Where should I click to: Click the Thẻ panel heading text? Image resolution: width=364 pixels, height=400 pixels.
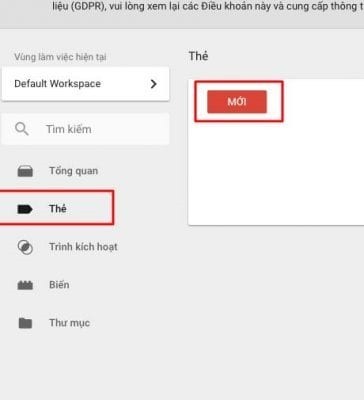199,56
